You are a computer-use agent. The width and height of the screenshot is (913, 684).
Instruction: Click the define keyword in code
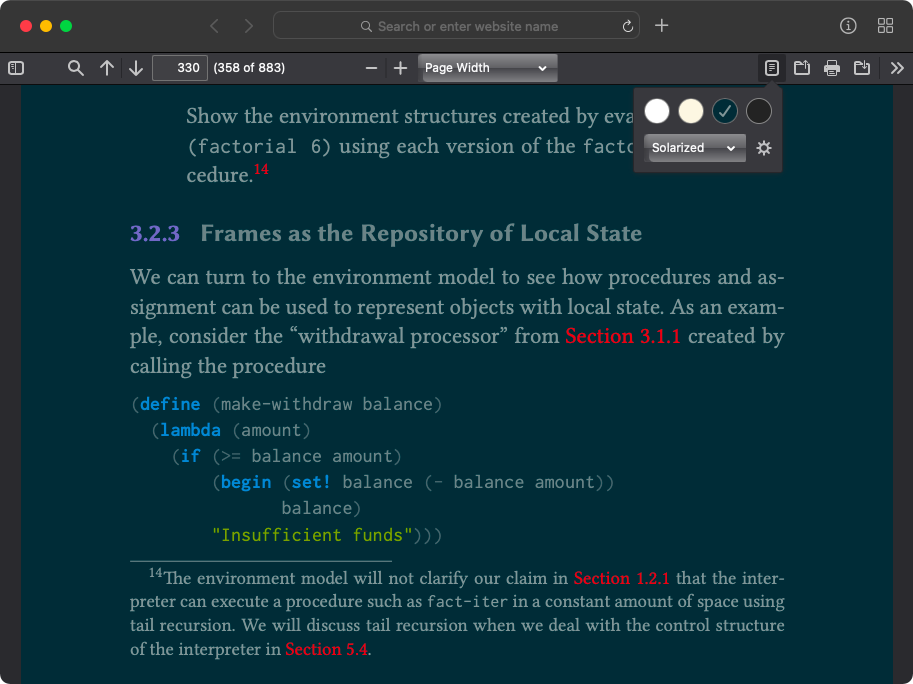(x=170, y=404)
